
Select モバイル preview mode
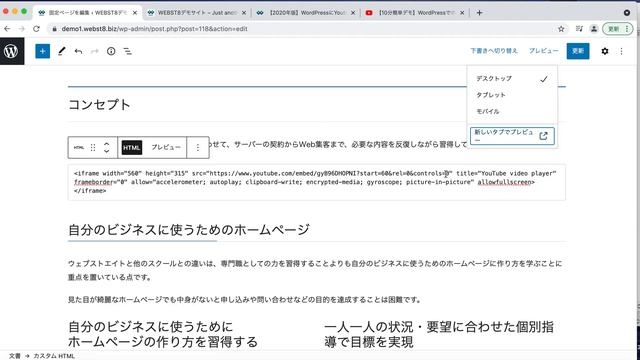(512, 111)
